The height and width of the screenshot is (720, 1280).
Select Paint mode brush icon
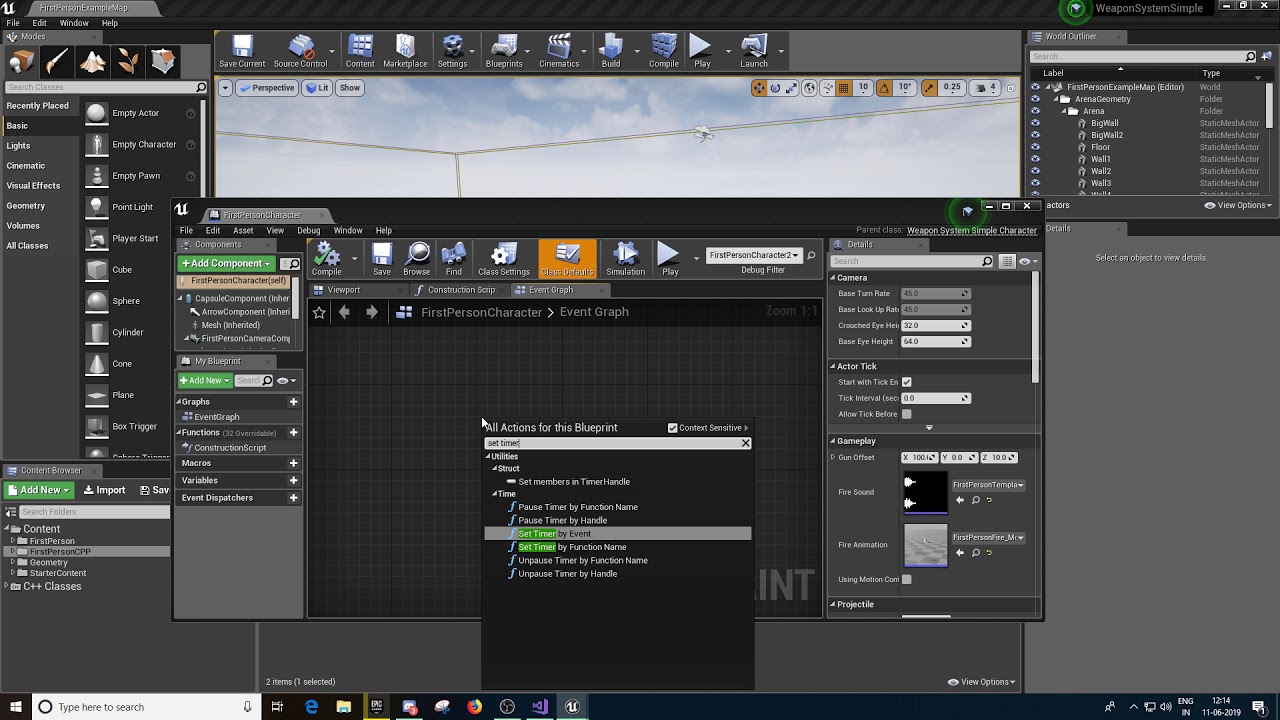click(x=56, y=63)
